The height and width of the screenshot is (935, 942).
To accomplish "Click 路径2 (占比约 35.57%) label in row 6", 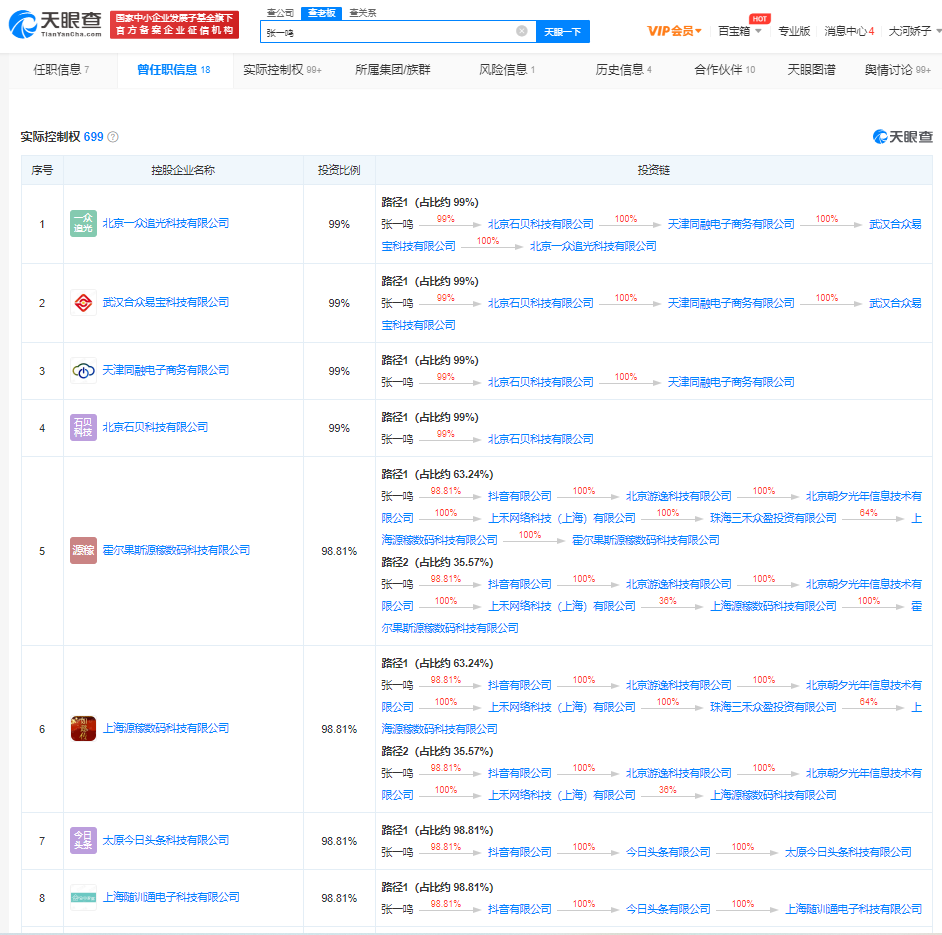I will point(437,751).
